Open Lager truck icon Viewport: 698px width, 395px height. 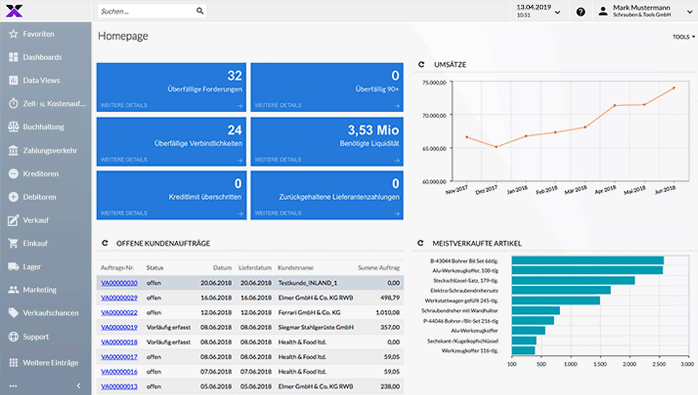click(x=13, y=267)
